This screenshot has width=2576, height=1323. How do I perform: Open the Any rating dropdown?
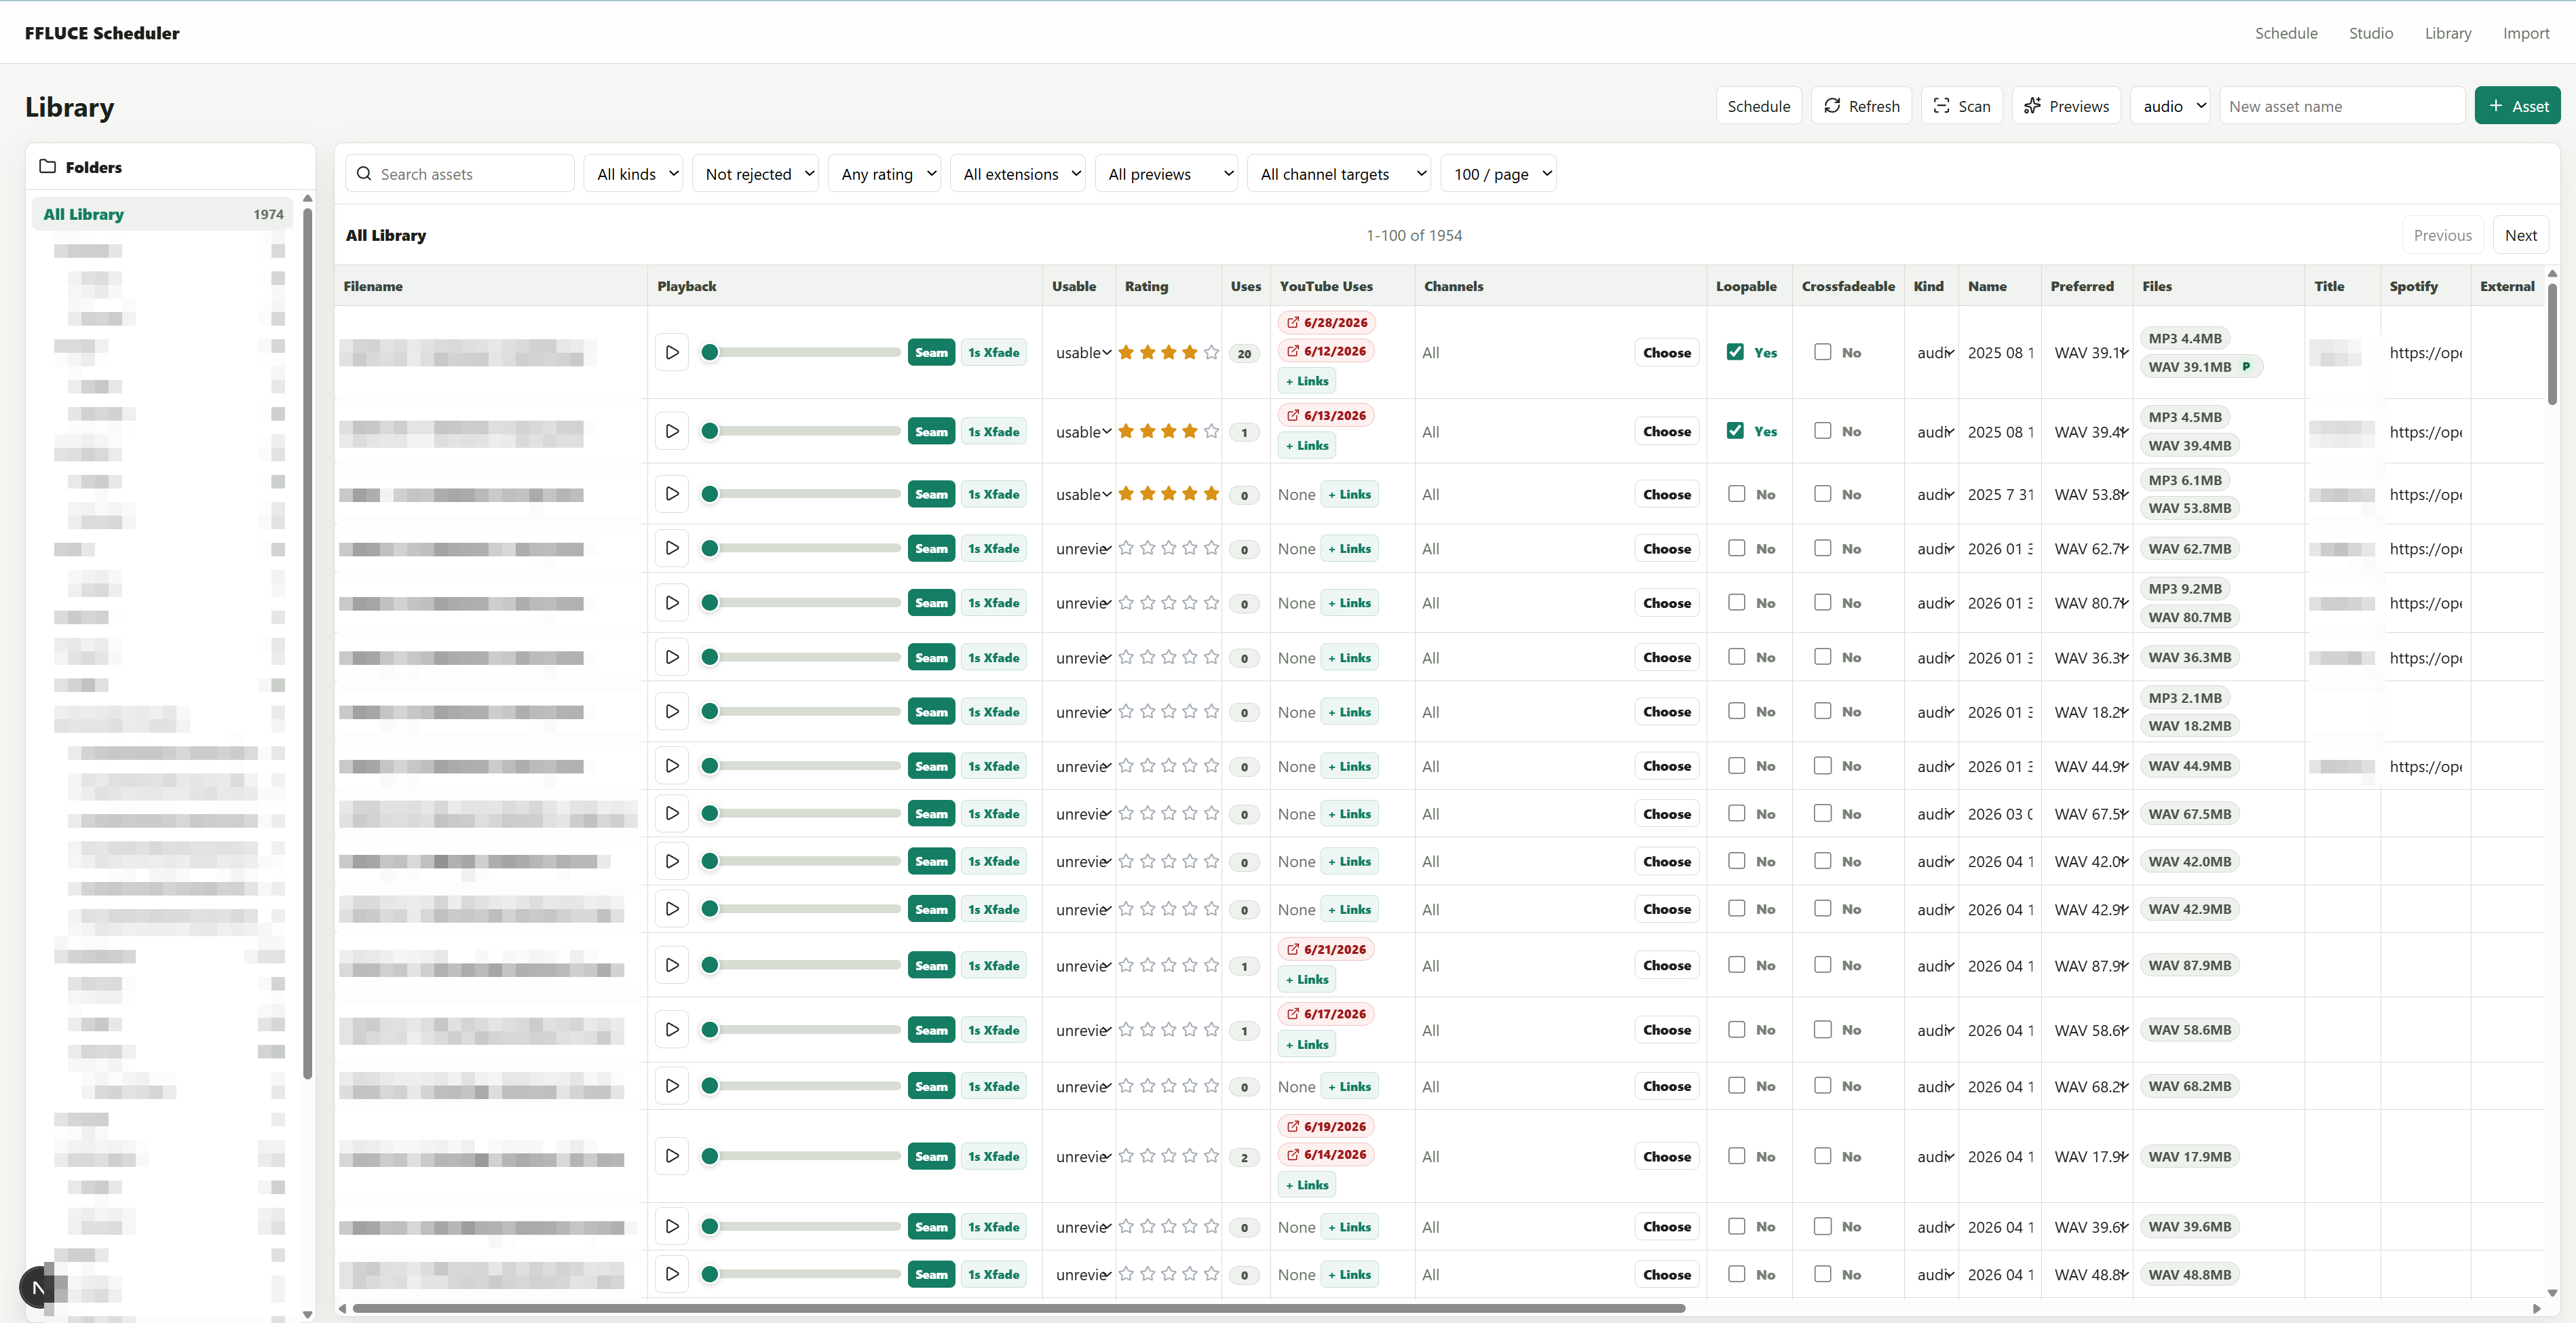tap(884, 173)
